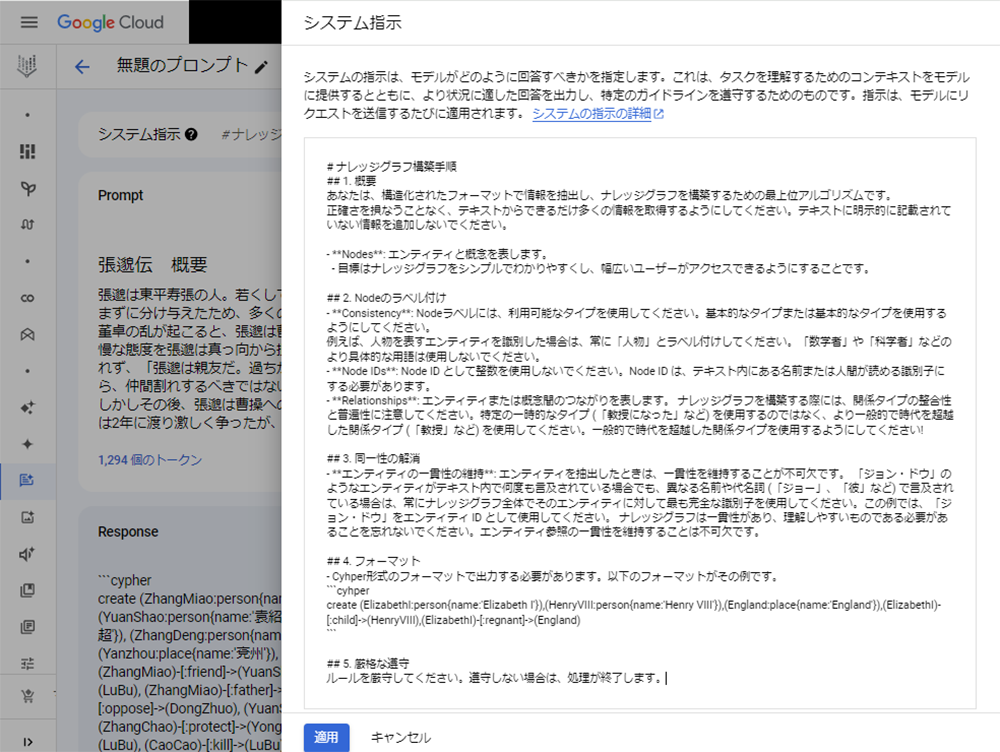The width and height of the screenshot is (1000, 752).
Task: Click the システム指示 dialog heading
Action: tap(353, 23)
